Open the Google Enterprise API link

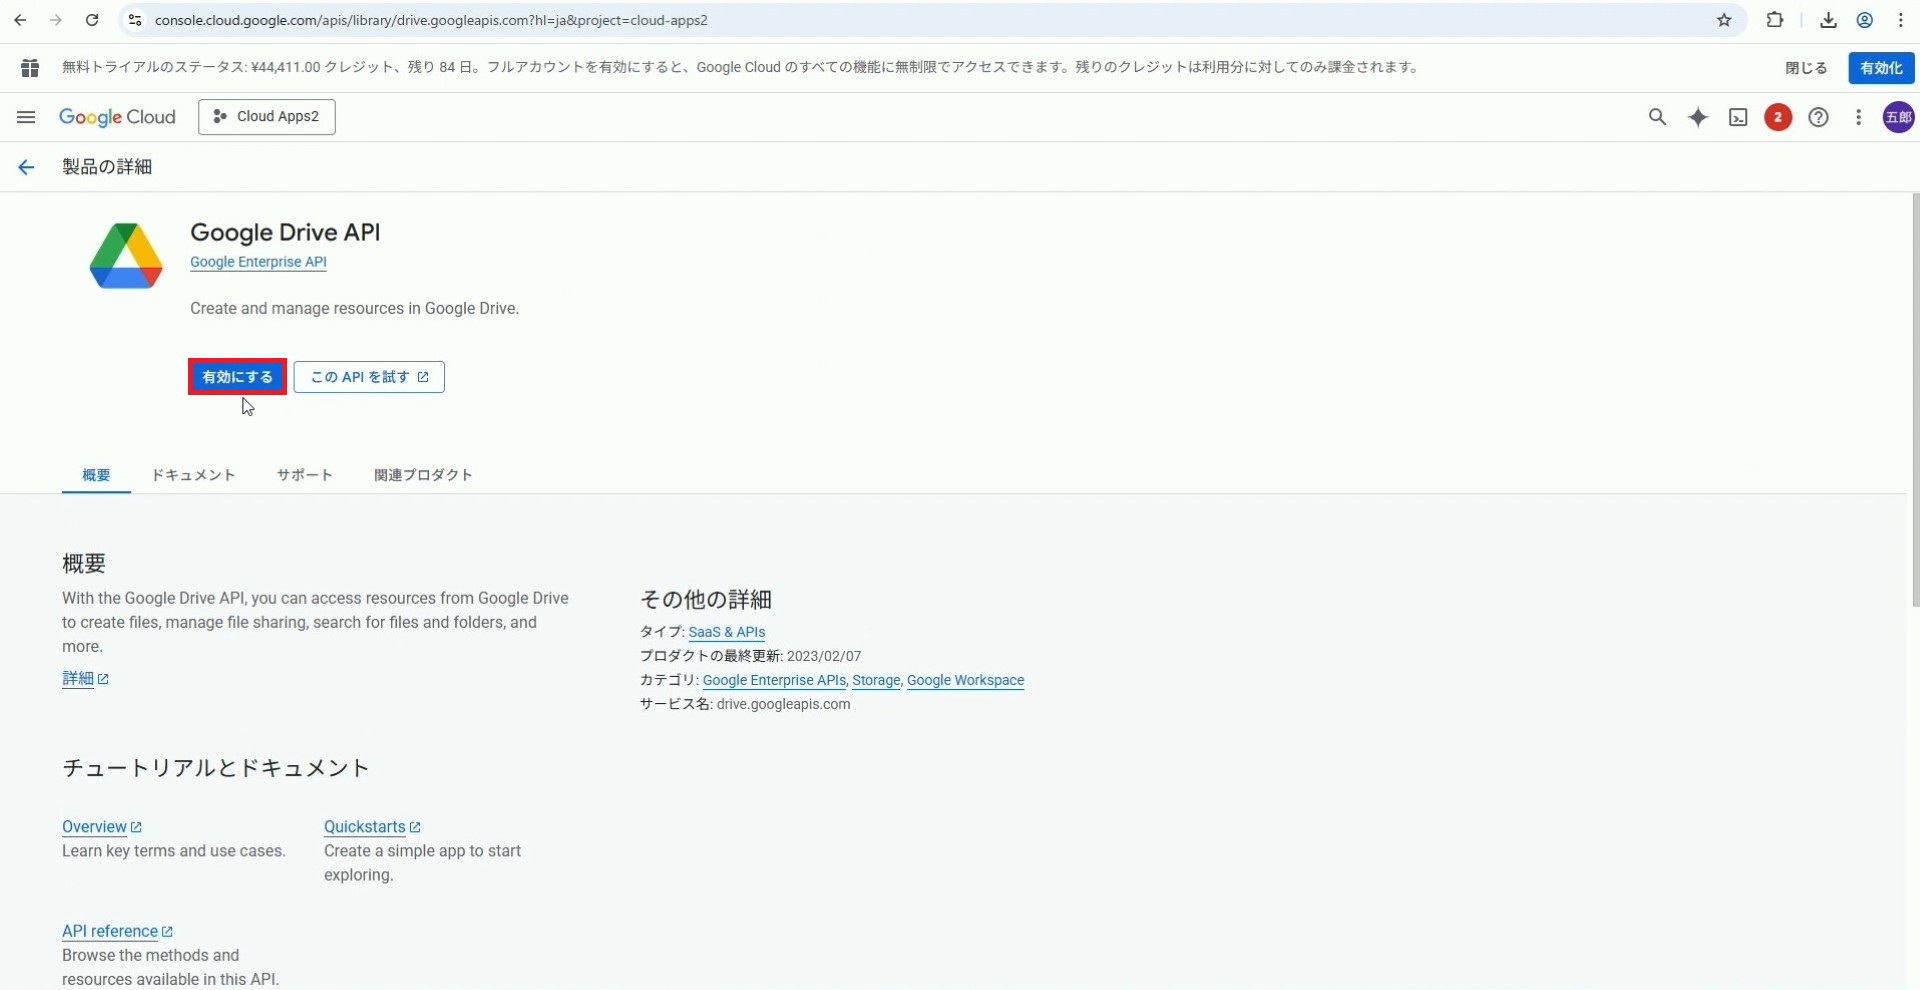[x=258, y=262]
